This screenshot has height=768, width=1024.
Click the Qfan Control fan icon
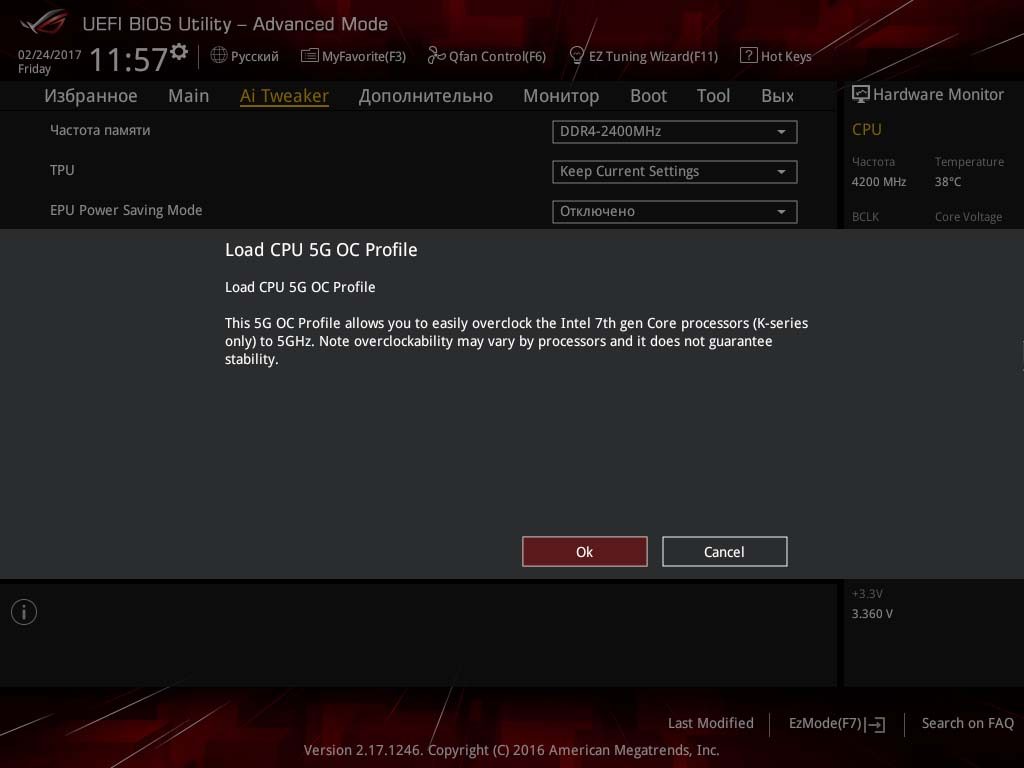pyautogui.click(x=436, y=56)
